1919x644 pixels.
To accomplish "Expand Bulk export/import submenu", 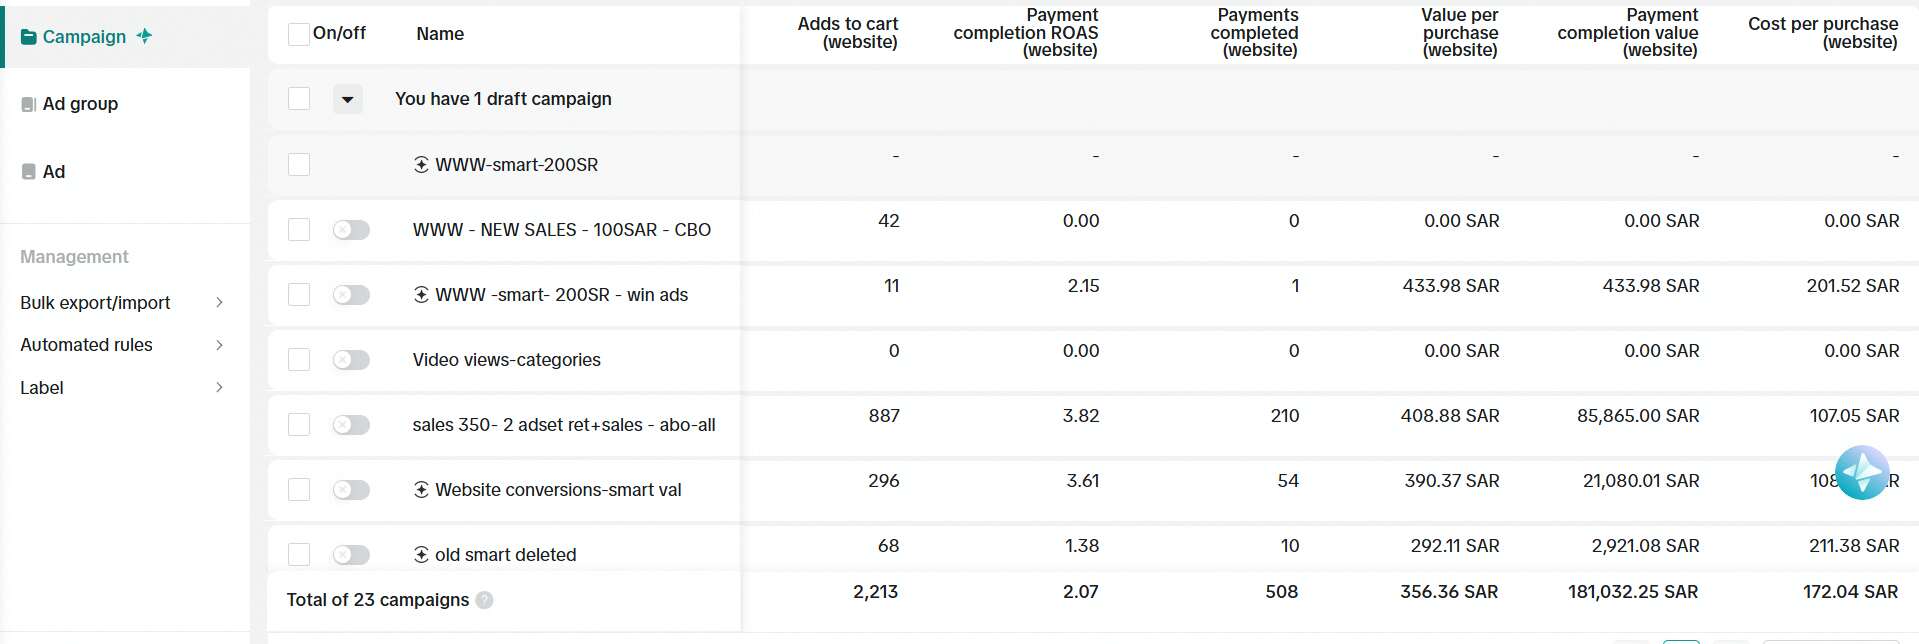I will [x=219, y=303].
